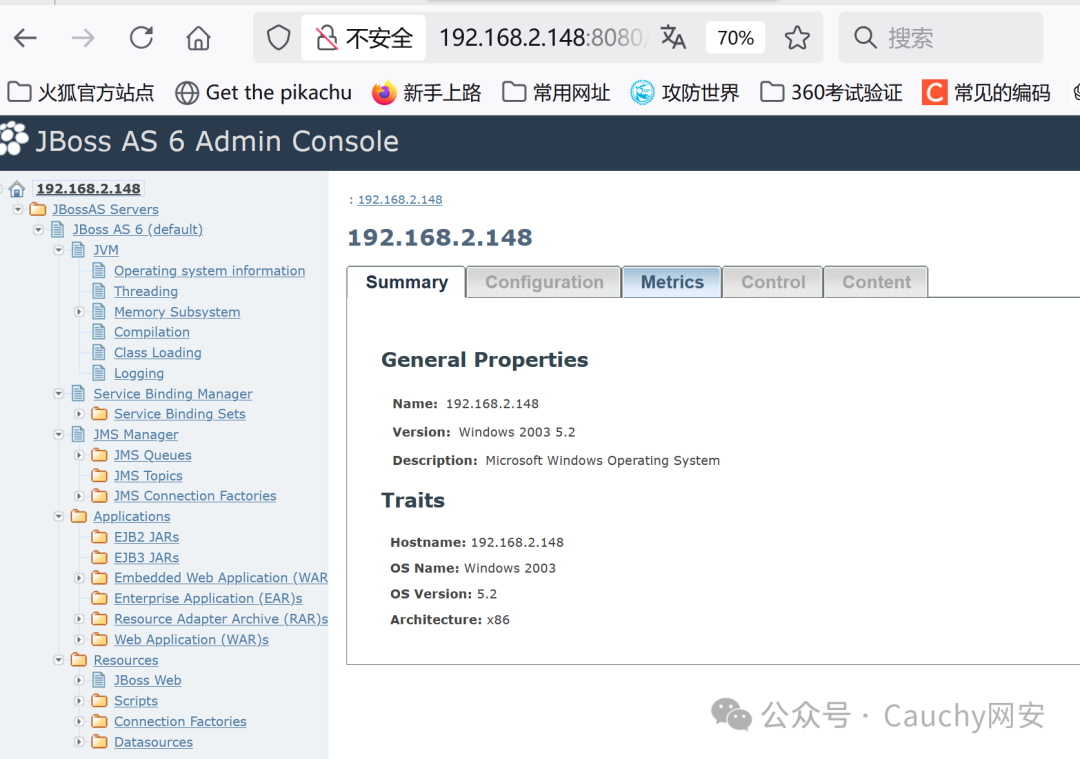This screenshot has height=759, width=1080.
Task: Open the 攻防世界 bookmark
Action: [x=685, y=92]
